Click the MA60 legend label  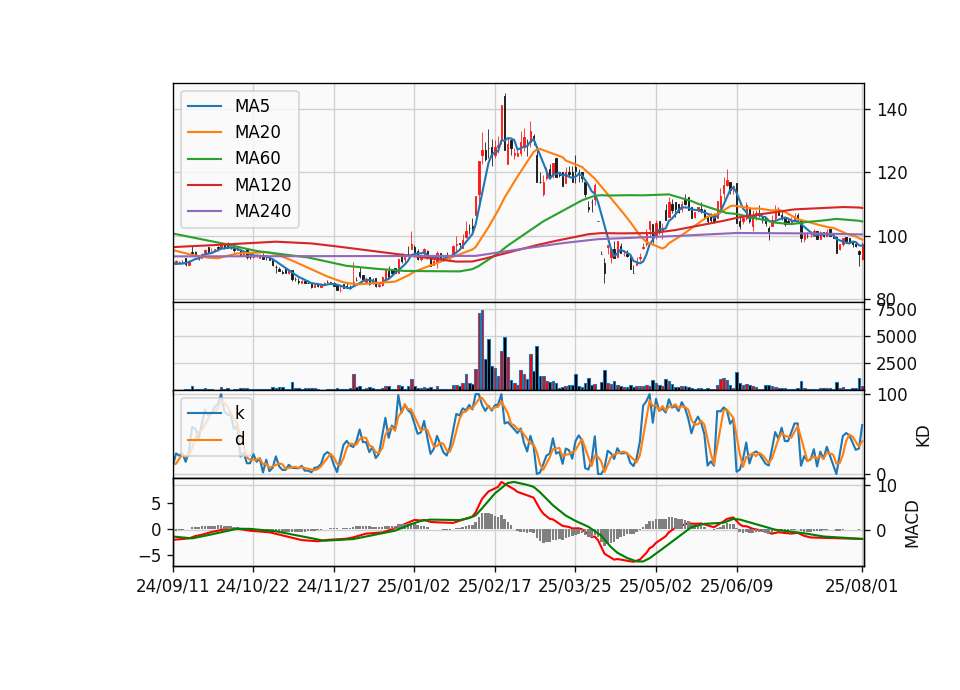[258, 159]
